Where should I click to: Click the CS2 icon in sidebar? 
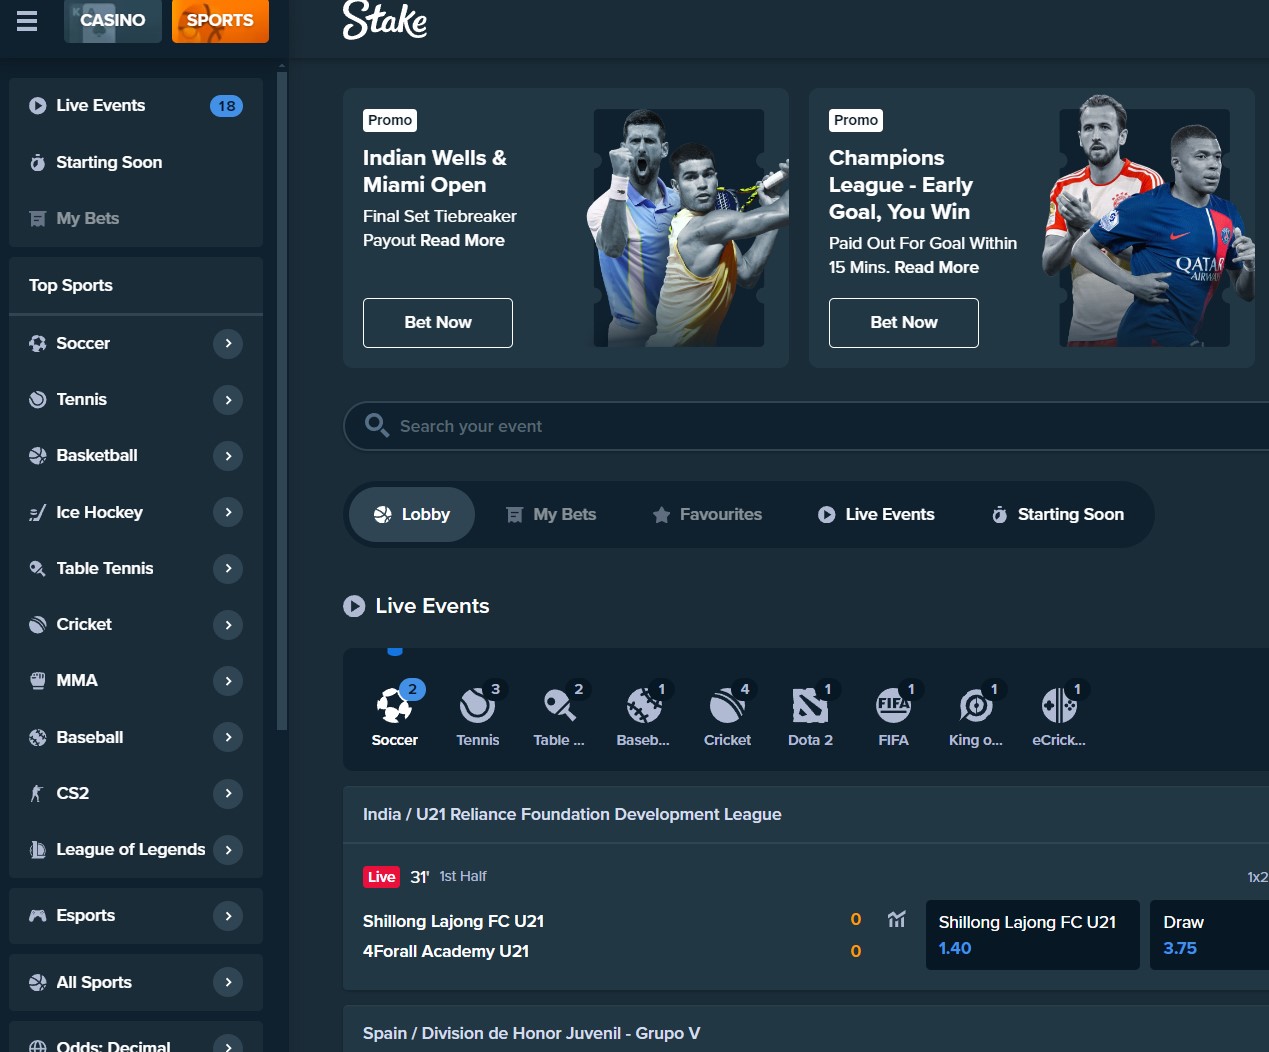(38, 793)
